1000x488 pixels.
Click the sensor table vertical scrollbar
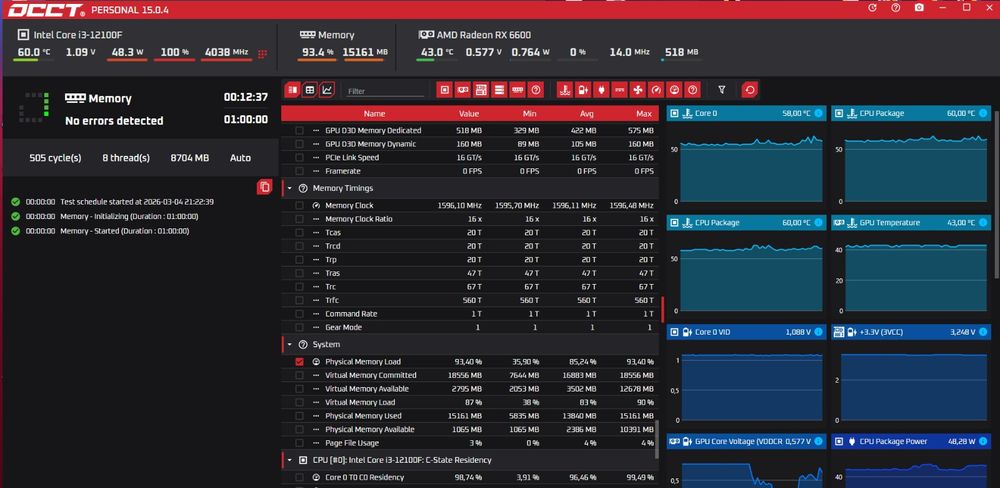click(x=657, y=438)
